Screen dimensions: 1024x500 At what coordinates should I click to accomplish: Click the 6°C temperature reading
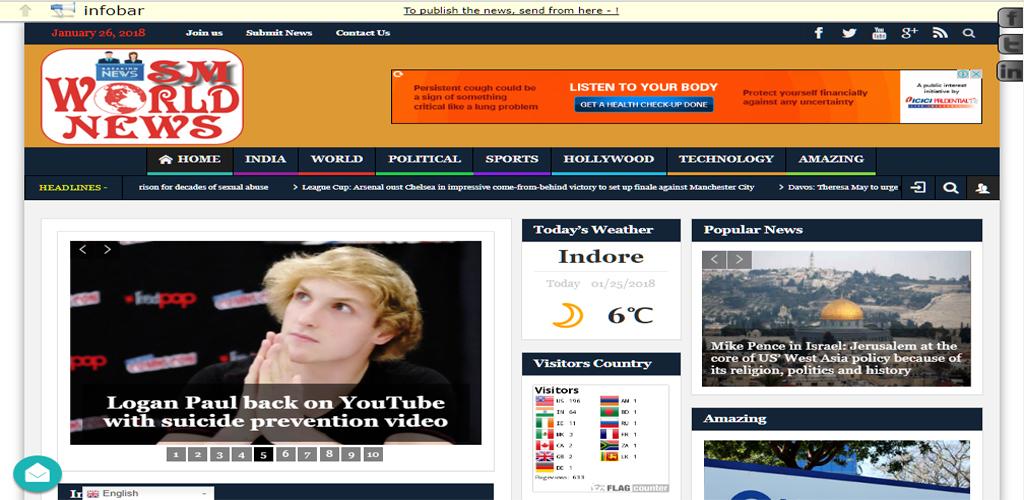click(630, 315)
